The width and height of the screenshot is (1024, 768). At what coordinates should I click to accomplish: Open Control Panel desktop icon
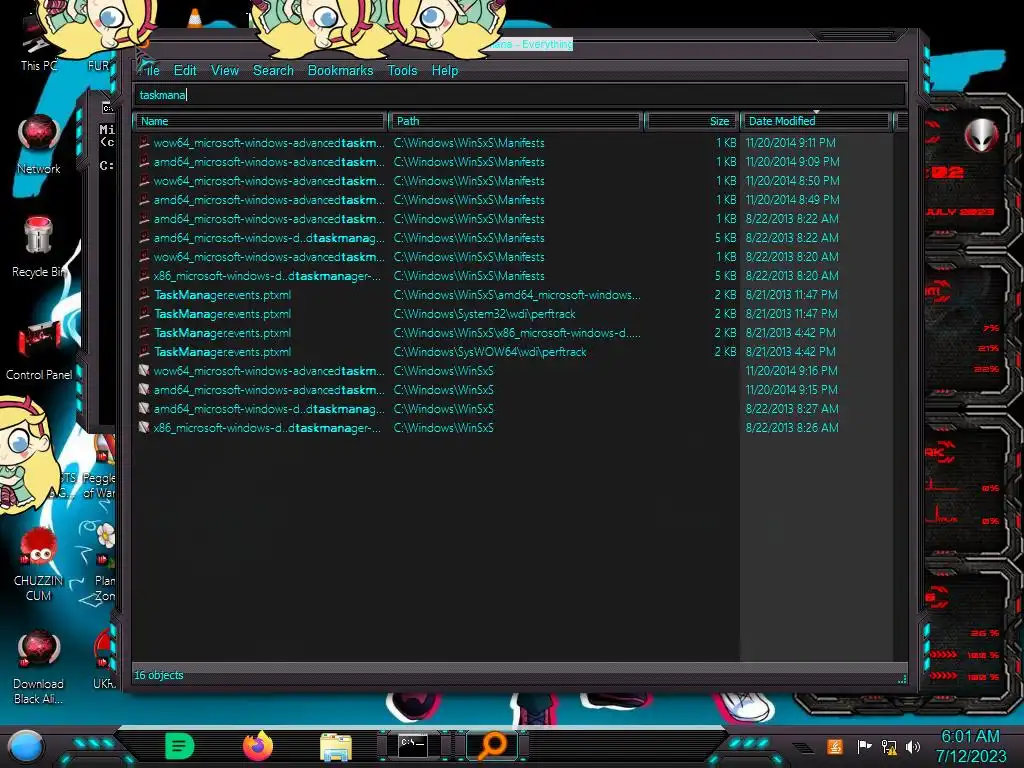coord(39,350)
